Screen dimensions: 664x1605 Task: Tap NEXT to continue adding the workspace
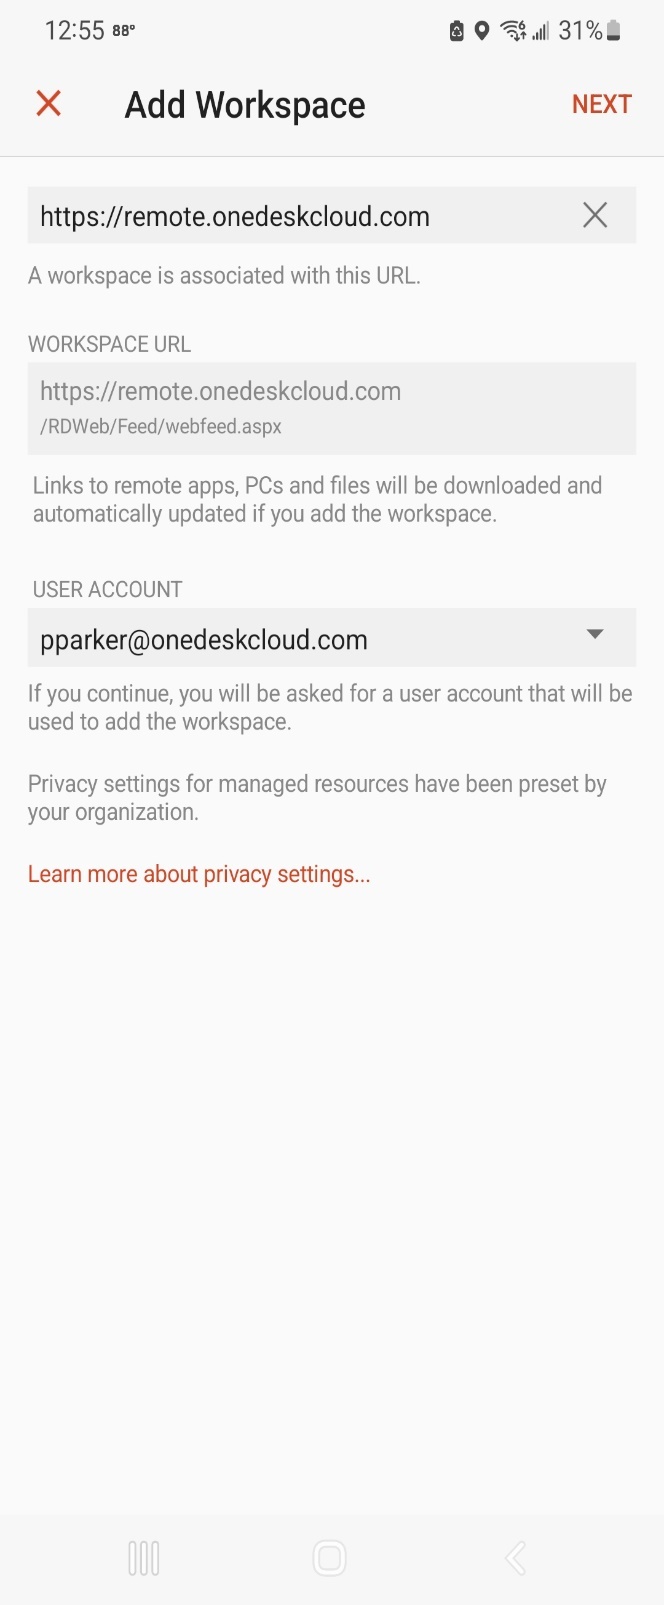click(x=601, y=104)
